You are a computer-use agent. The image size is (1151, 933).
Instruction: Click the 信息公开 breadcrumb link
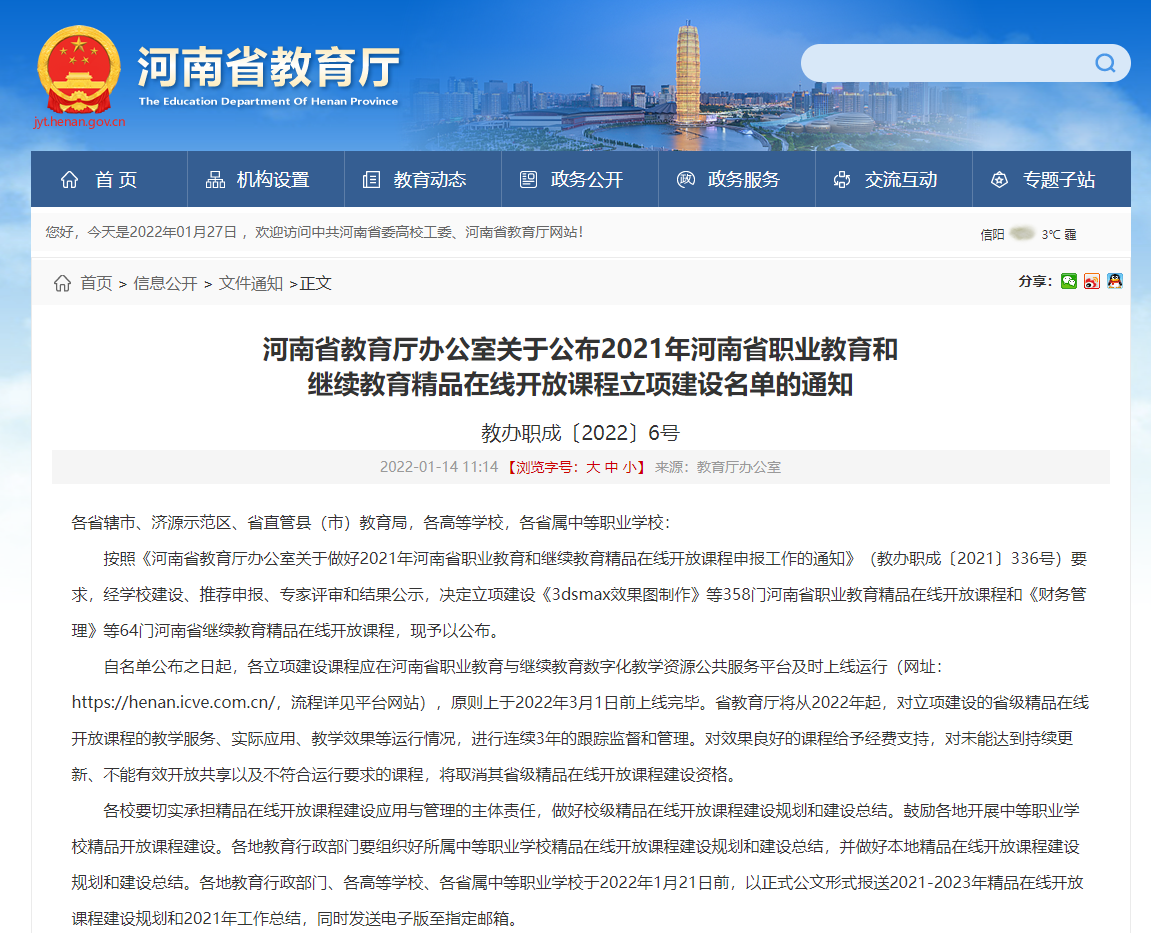[x=165, y=283]
